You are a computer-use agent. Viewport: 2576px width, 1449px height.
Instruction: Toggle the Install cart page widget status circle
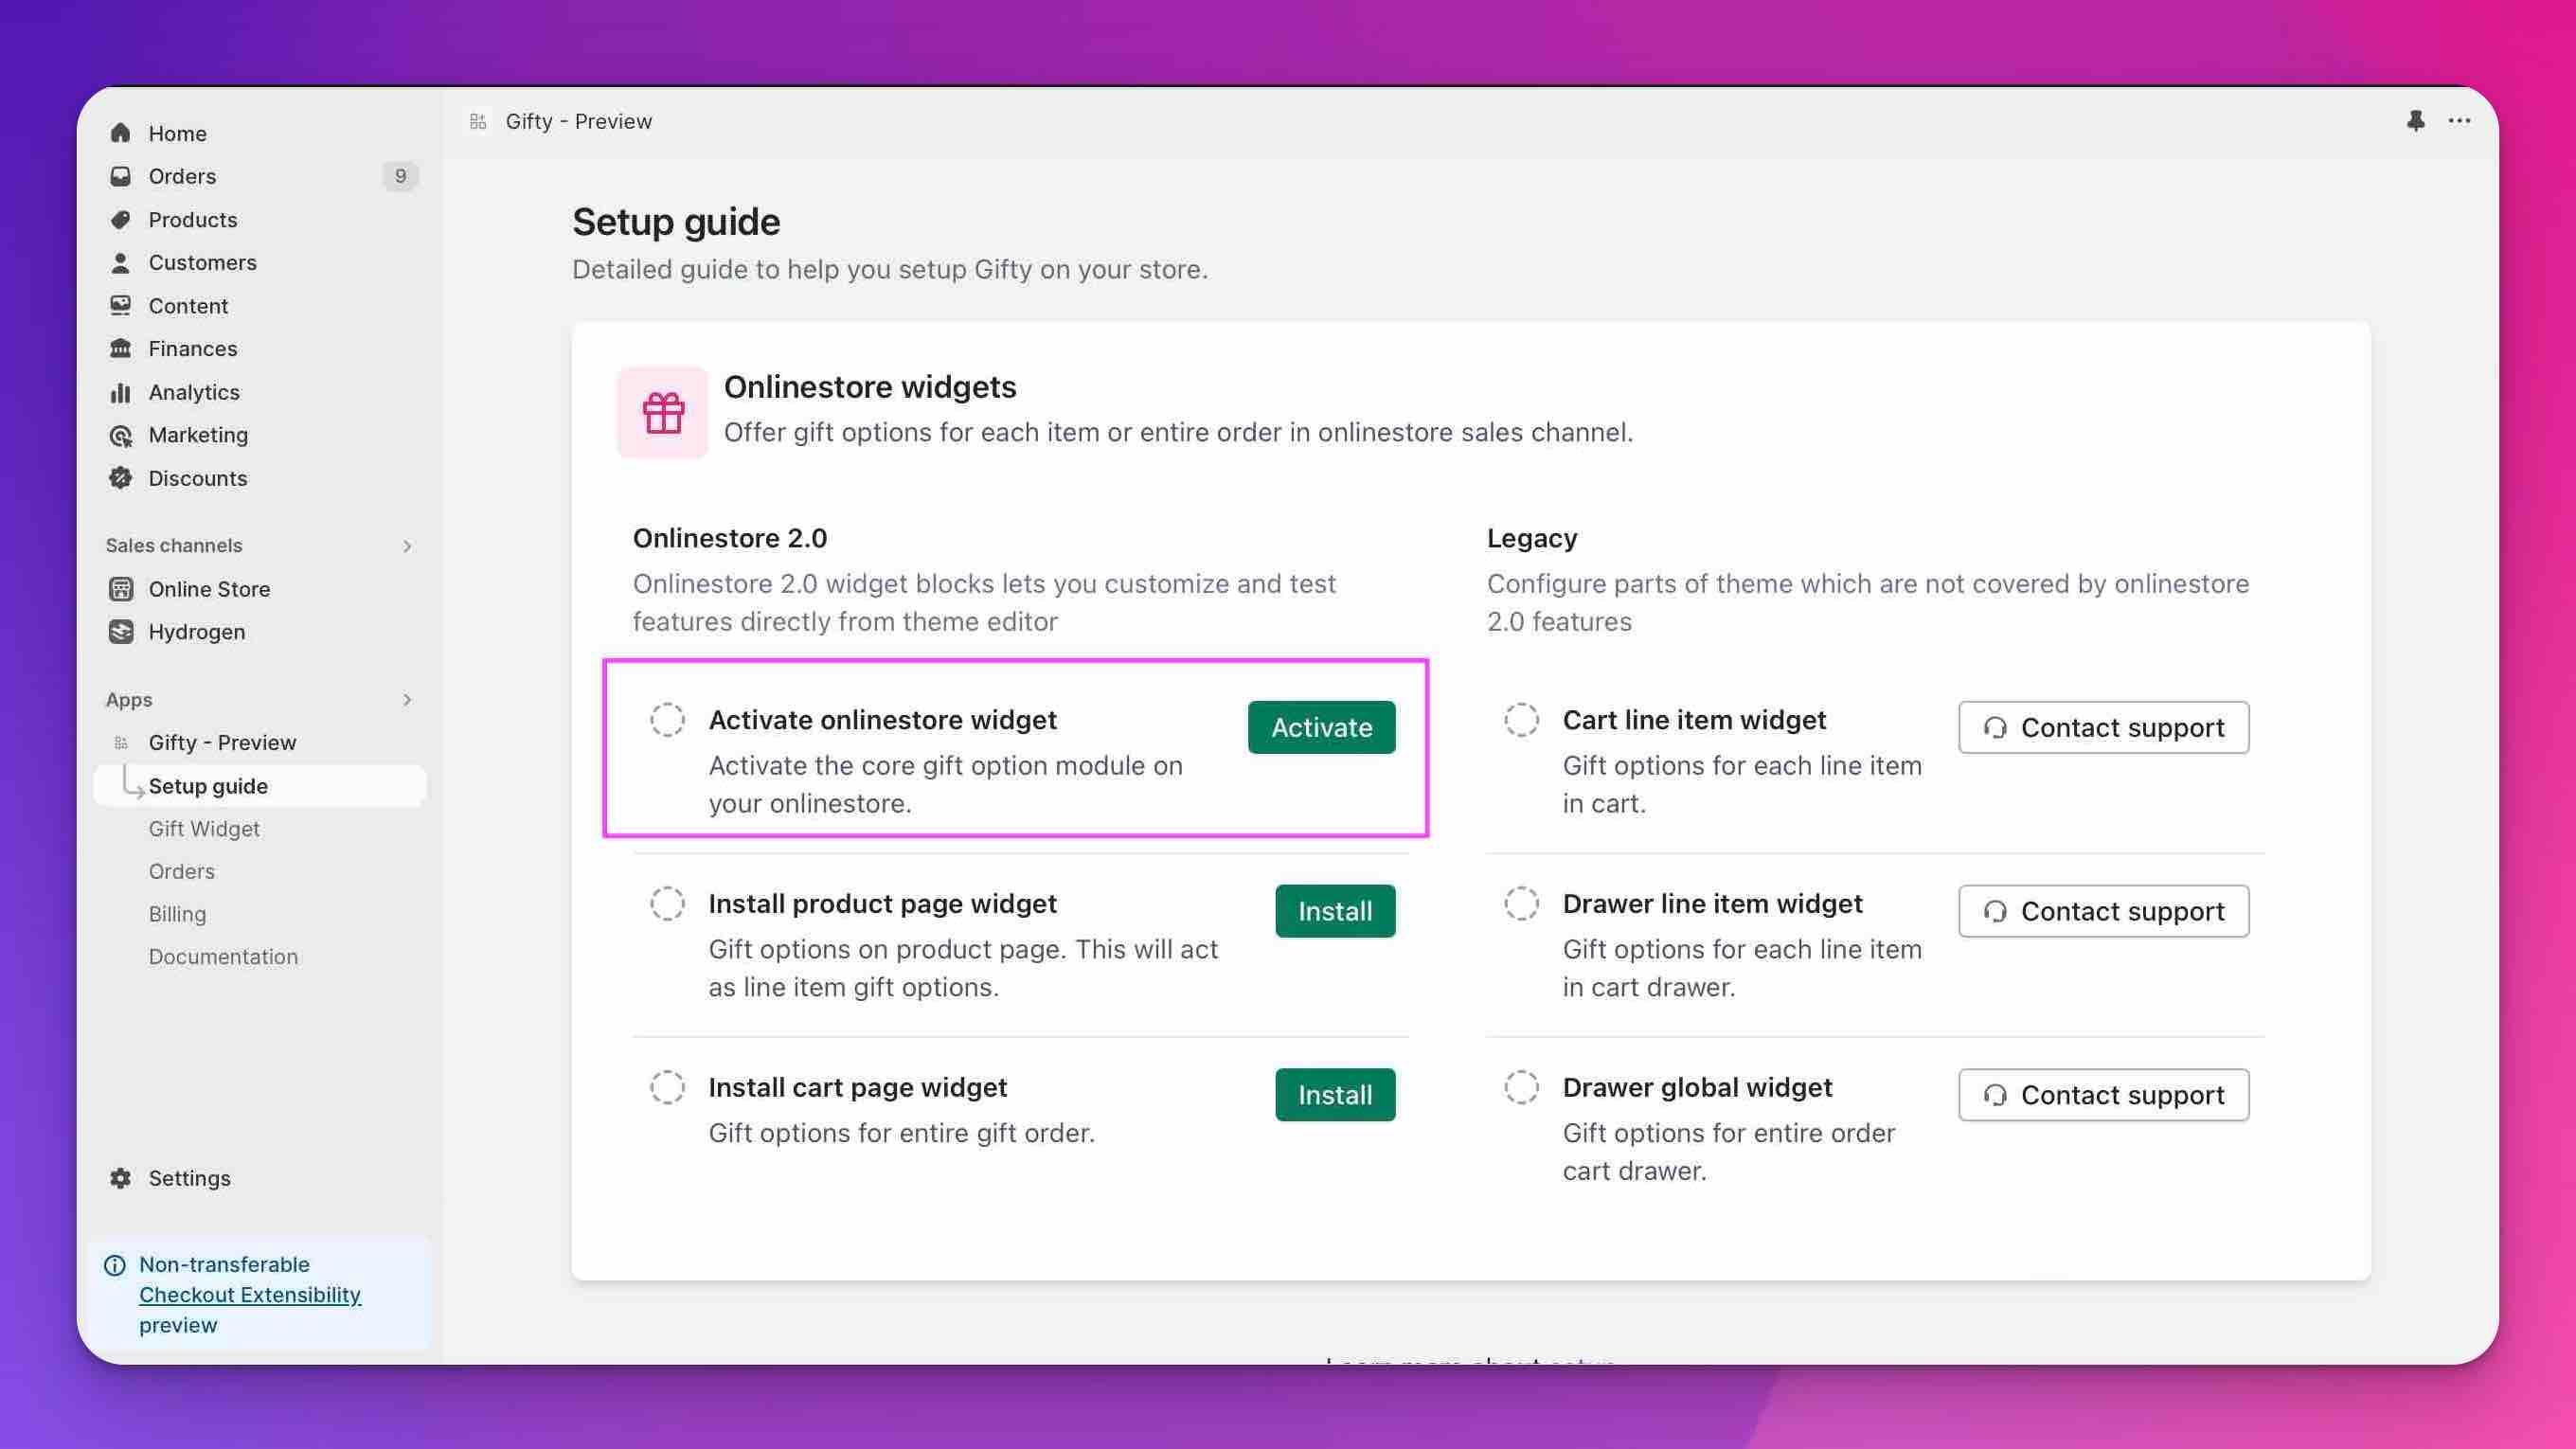point(667,1087)
